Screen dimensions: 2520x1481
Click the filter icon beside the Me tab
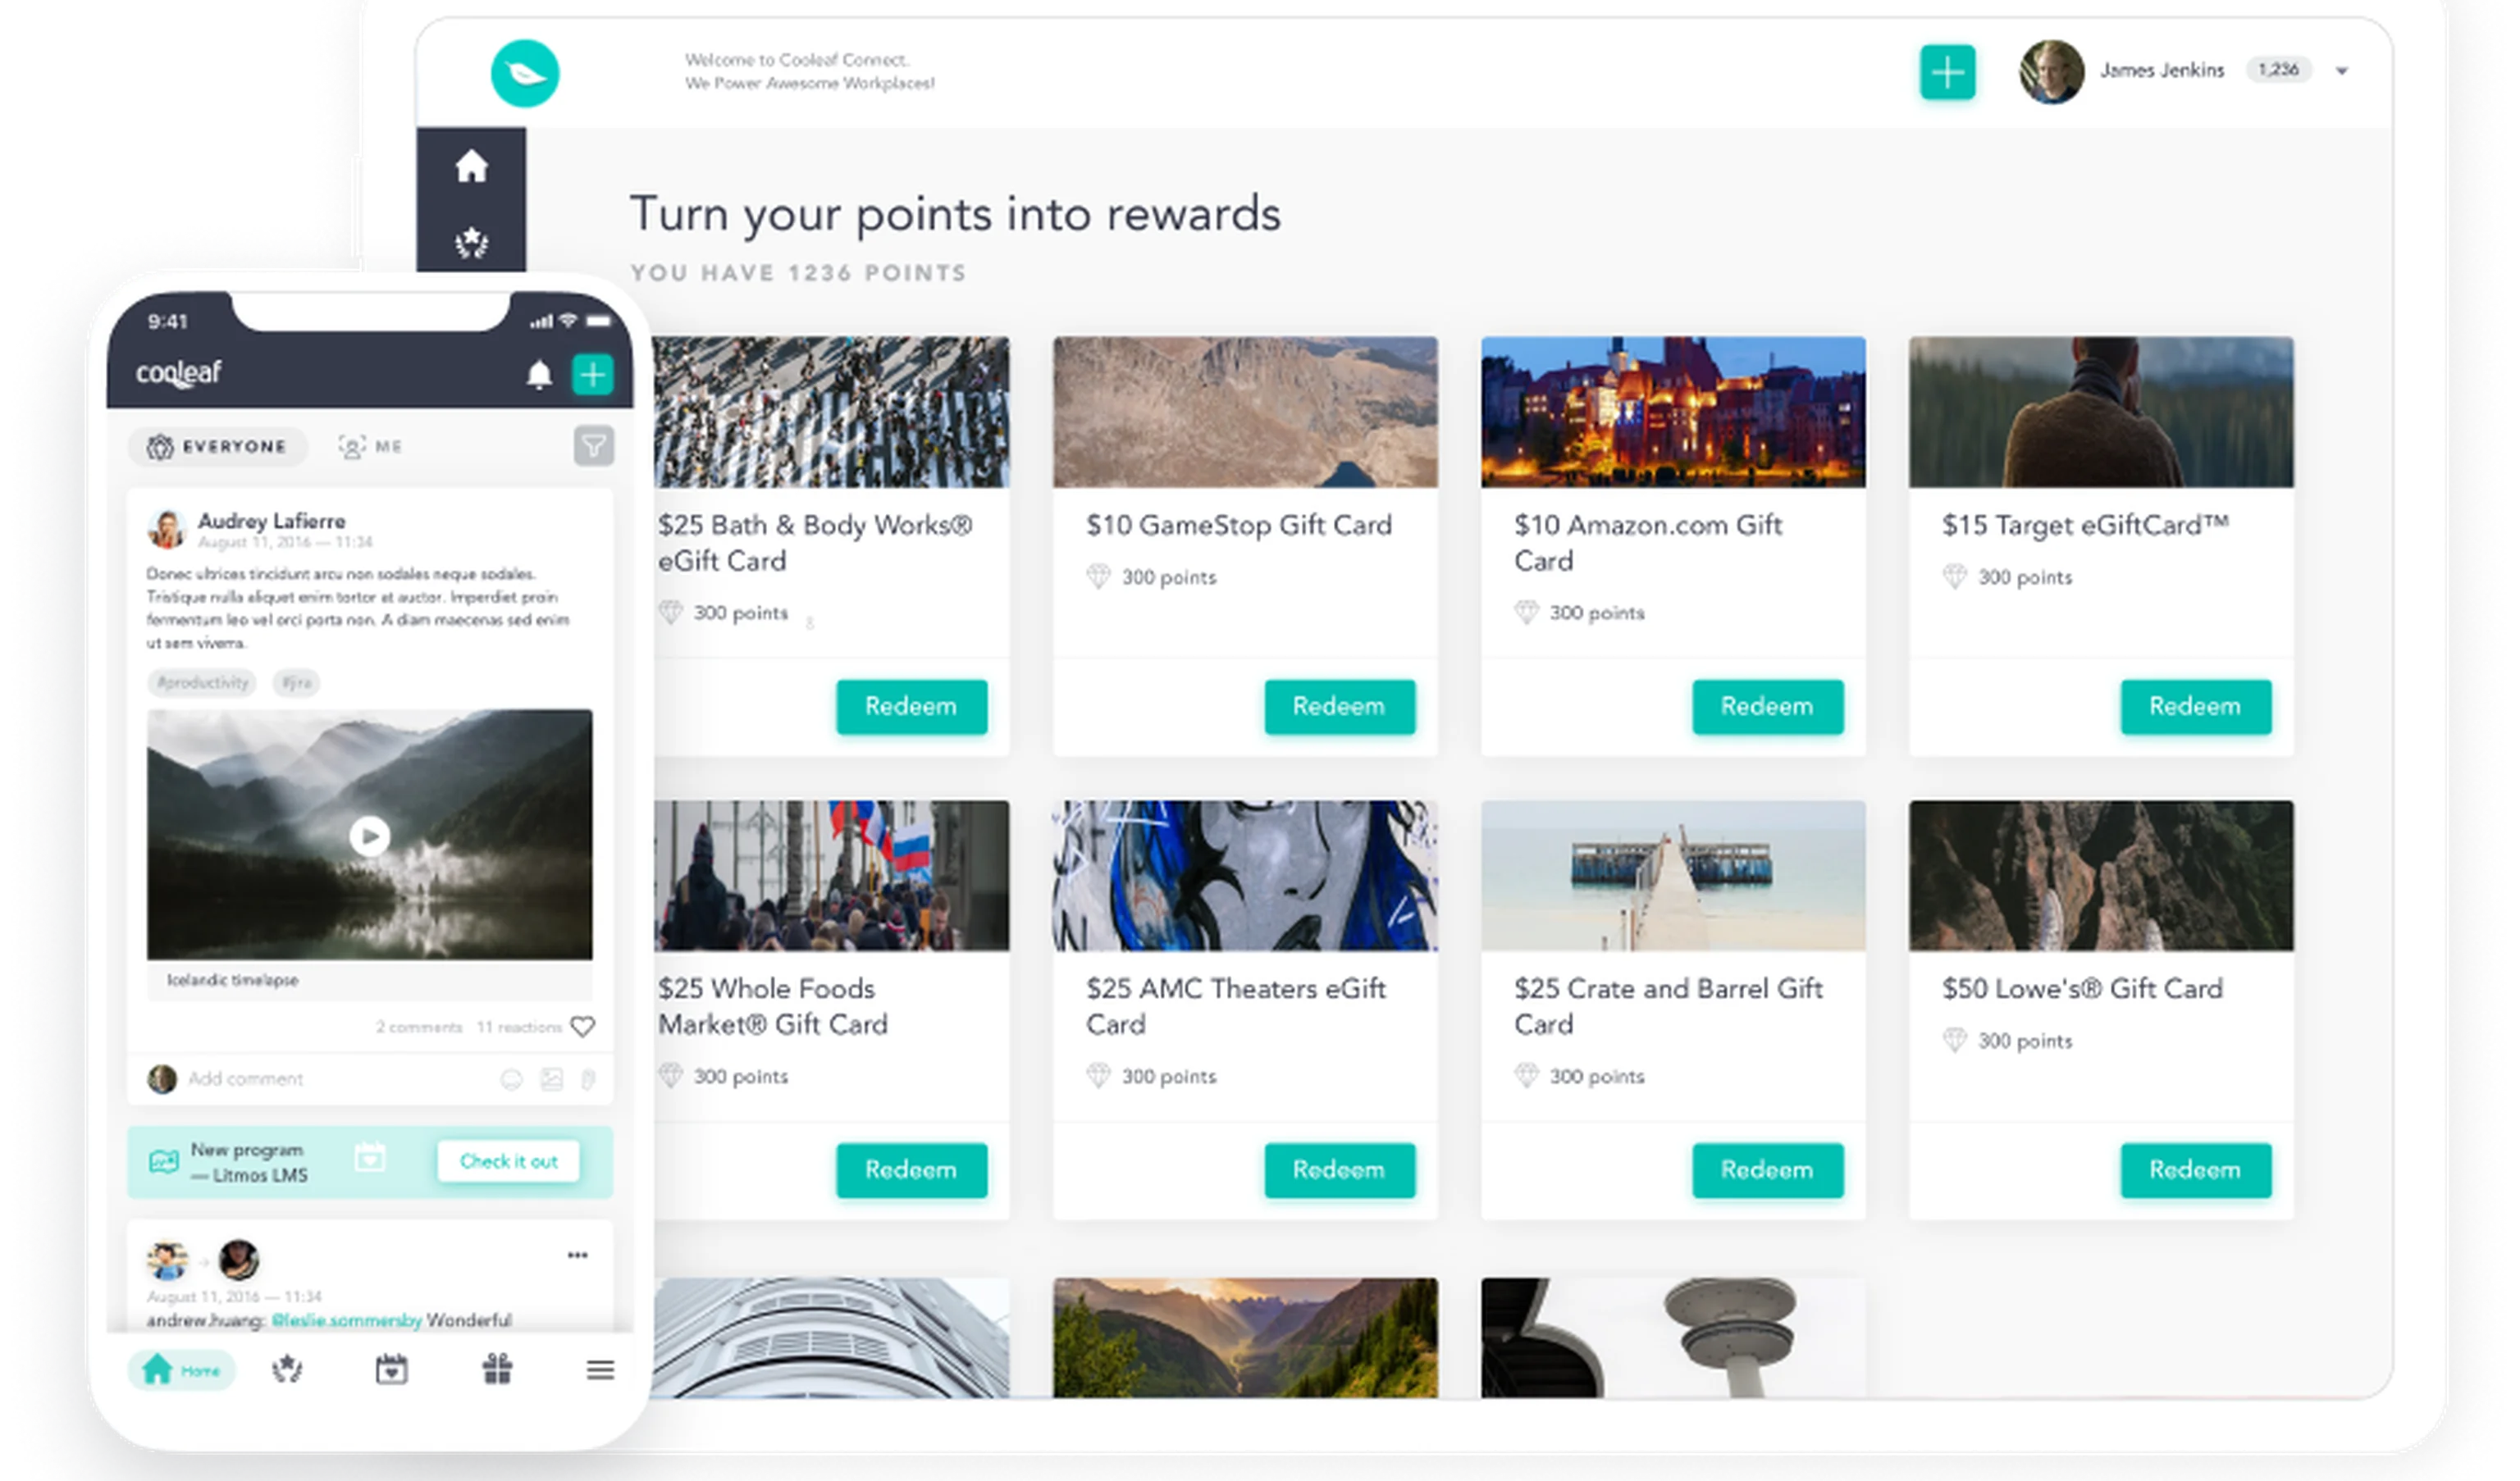point(592,447)
